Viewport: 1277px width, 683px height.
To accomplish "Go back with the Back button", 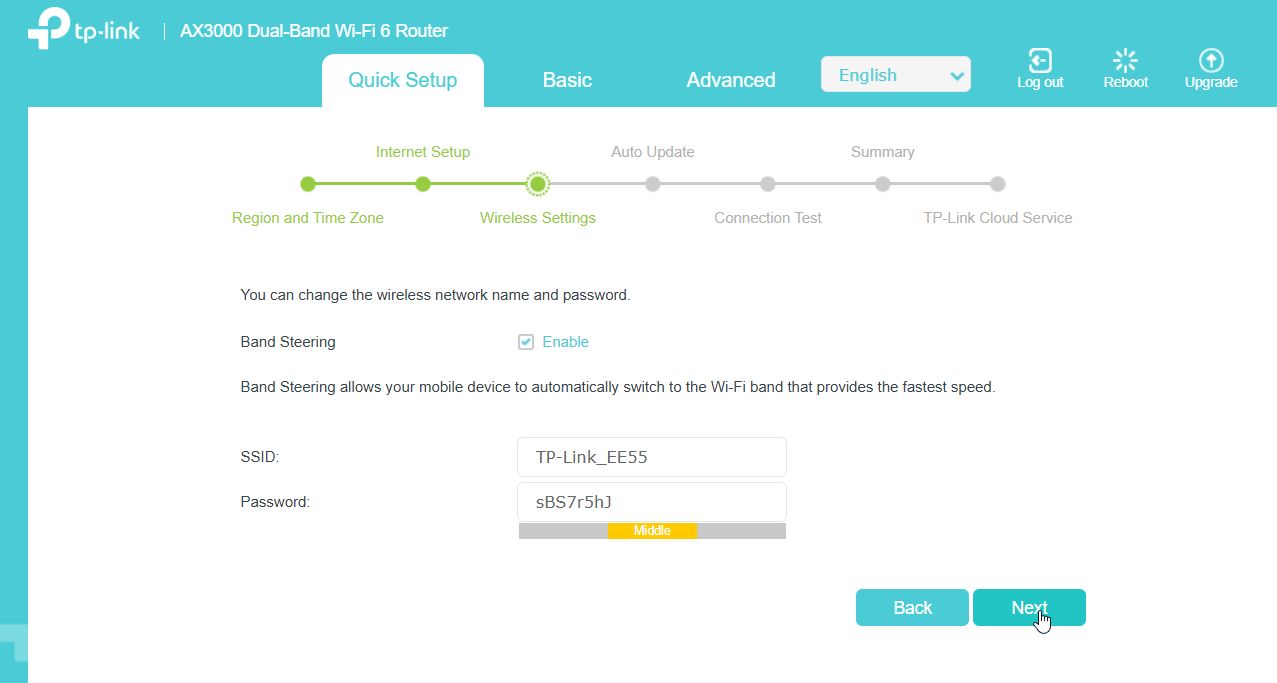I will point(912,608).
